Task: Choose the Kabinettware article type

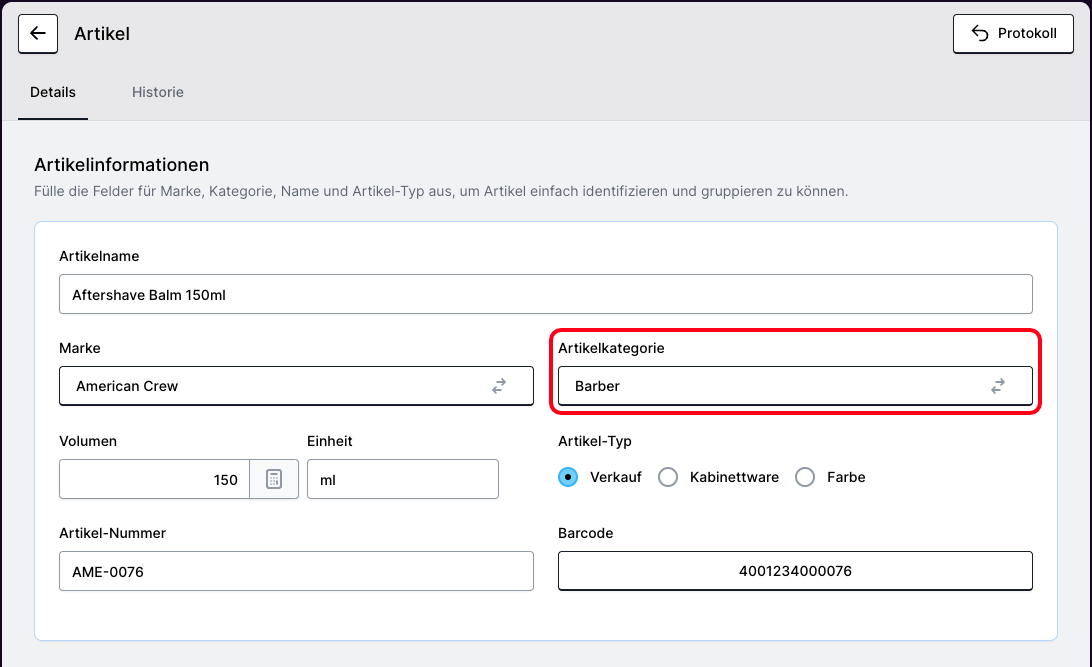Action: 668,477
